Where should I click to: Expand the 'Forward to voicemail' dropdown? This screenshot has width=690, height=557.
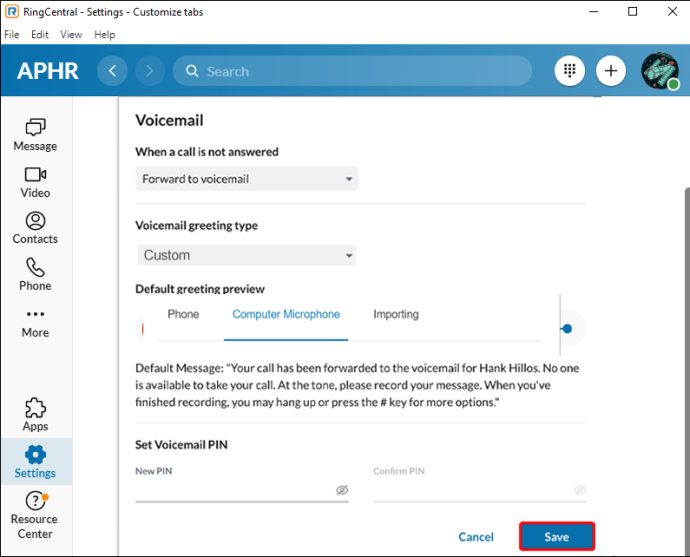click(x=247, y=179)
